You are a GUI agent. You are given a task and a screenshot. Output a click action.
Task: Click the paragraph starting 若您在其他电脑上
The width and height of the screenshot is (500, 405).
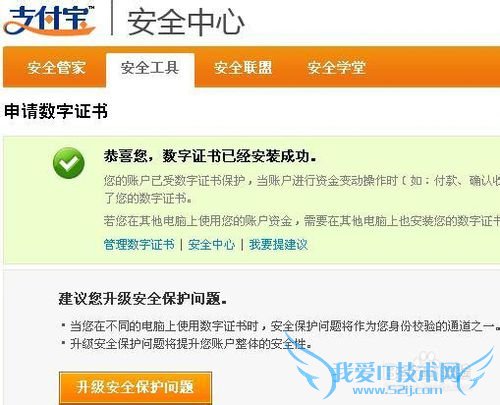point(302,221)
